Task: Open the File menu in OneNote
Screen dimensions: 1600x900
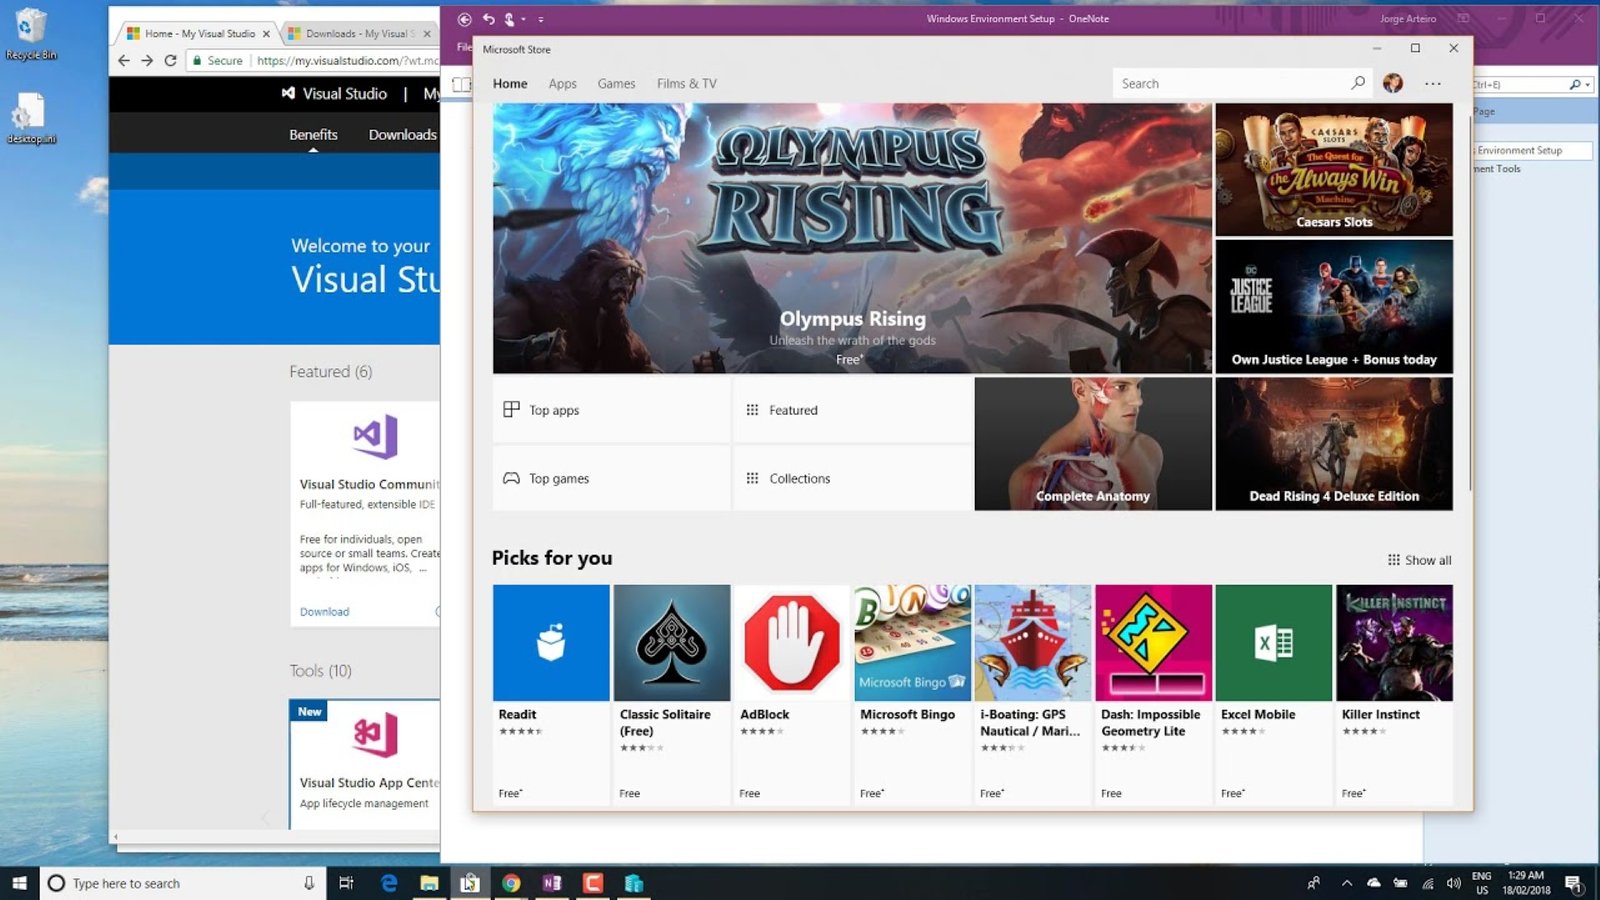Action: [x=462, y=47]
